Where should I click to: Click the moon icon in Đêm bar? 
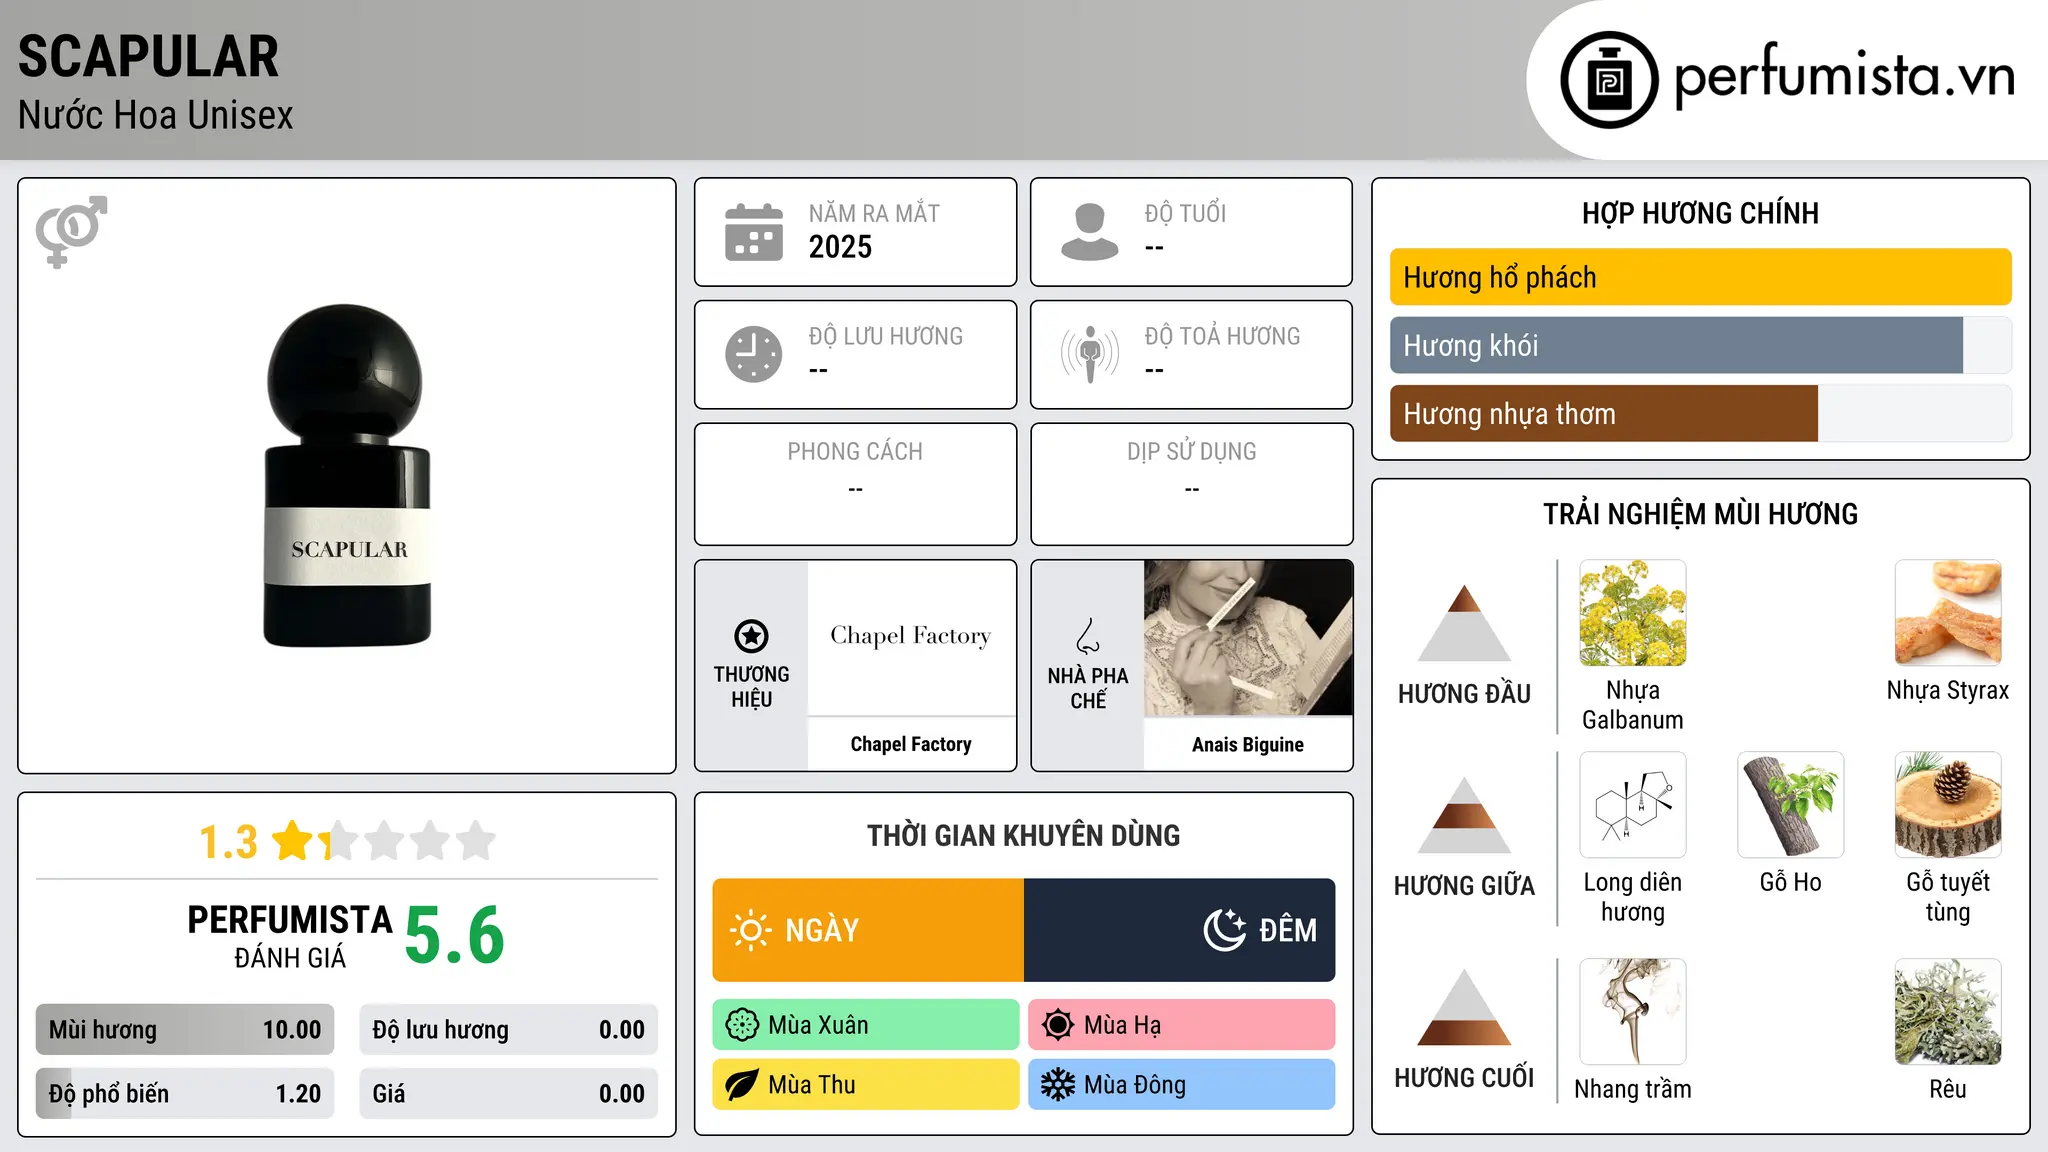1225,930
